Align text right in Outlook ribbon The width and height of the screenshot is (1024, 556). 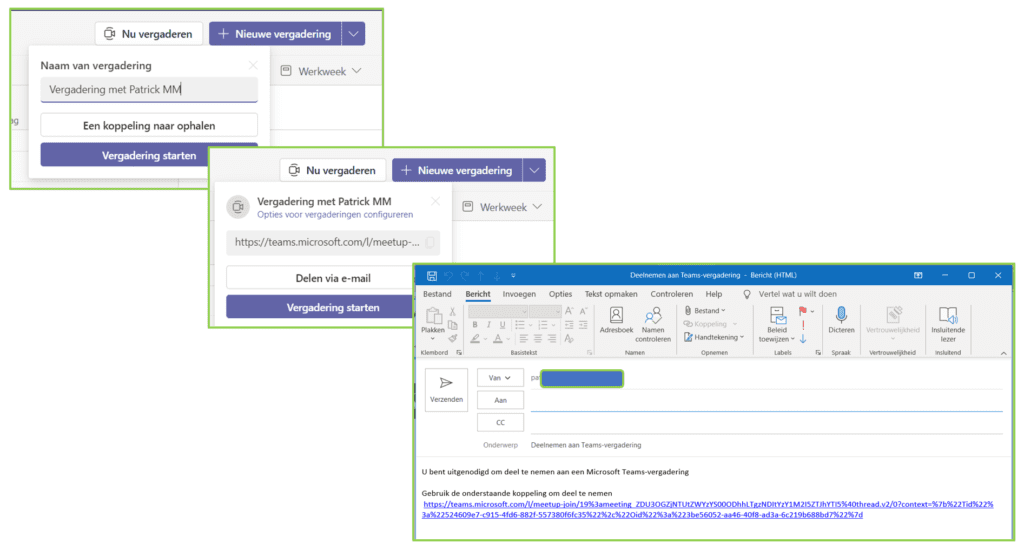(x=552, y=338)
